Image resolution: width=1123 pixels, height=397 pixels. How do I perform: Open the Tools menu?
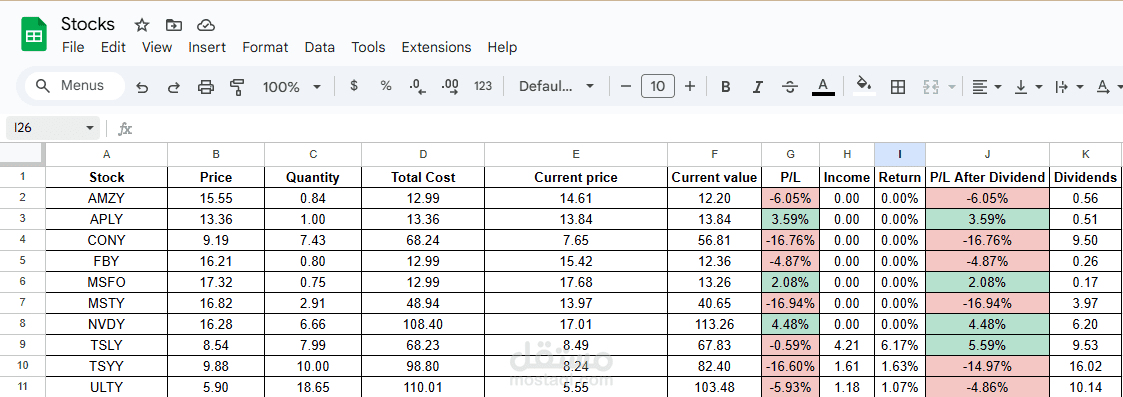click(x=368, y=47)
